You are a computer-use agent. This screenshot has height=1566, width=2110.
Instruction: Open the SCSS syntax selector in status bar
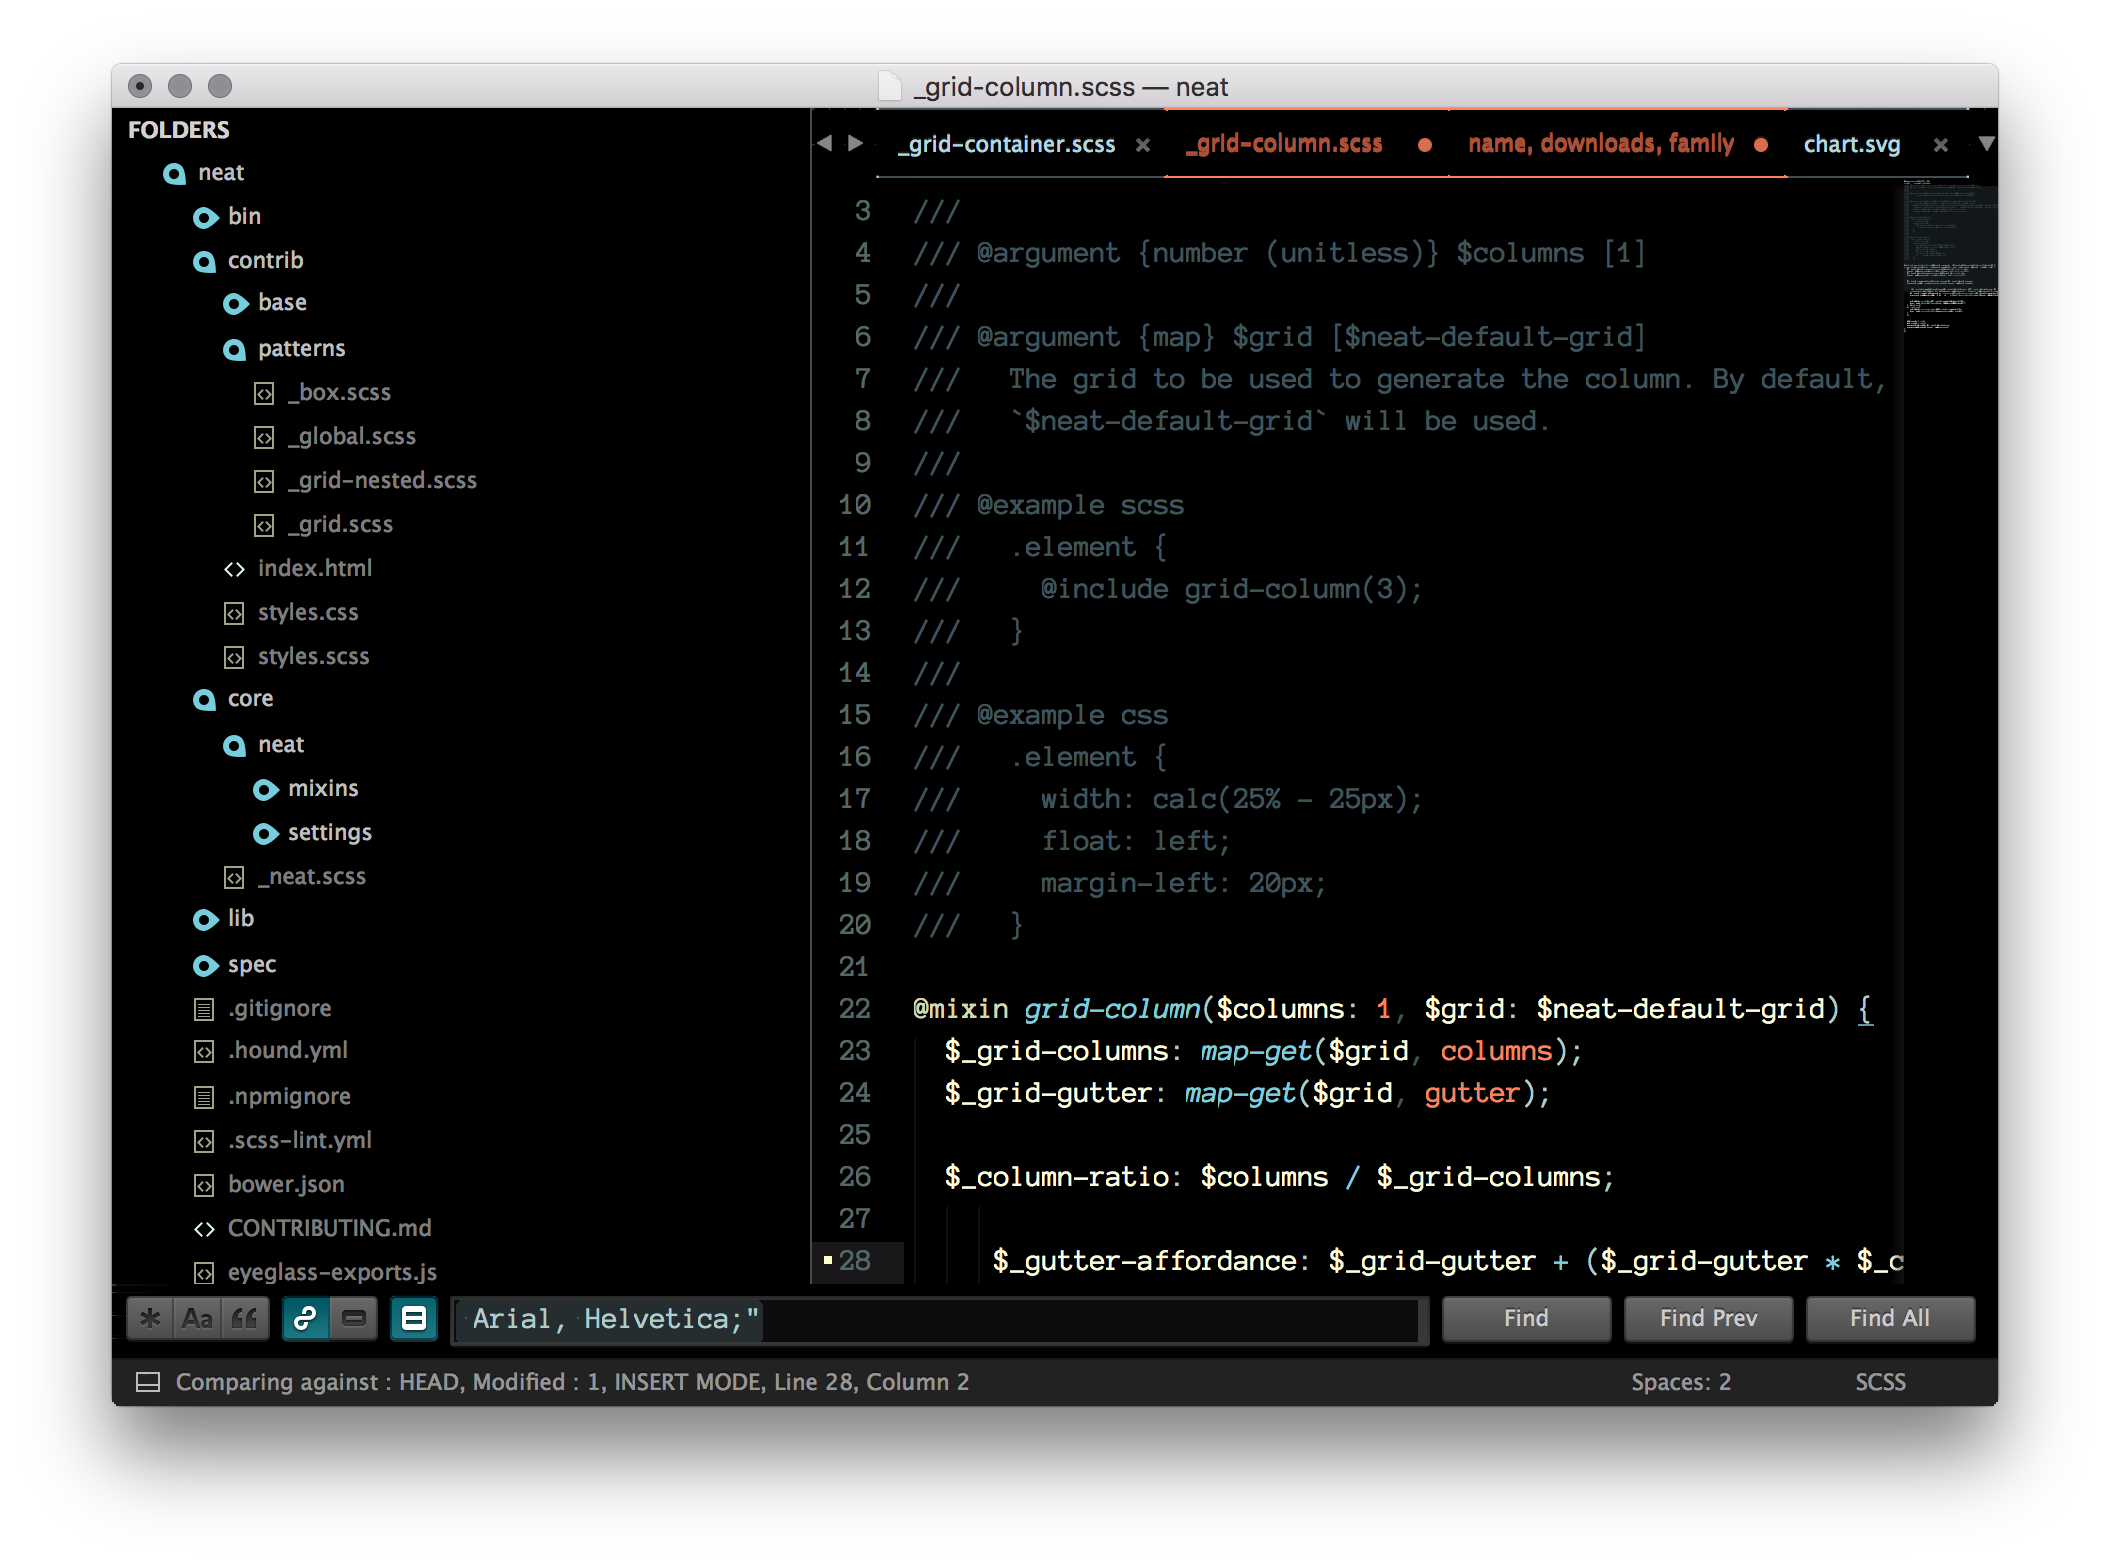coord(1879,1381)
